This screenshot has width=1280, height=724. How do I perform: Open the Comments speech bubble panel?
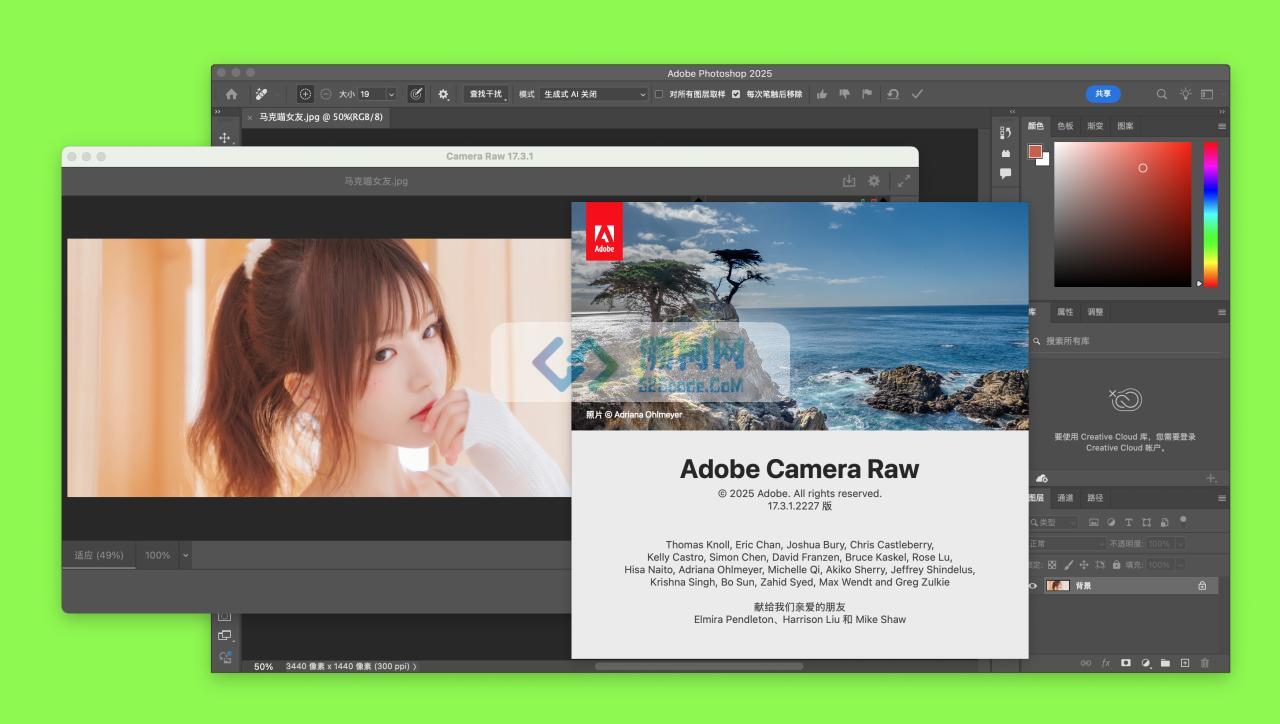click(1006, 173)
